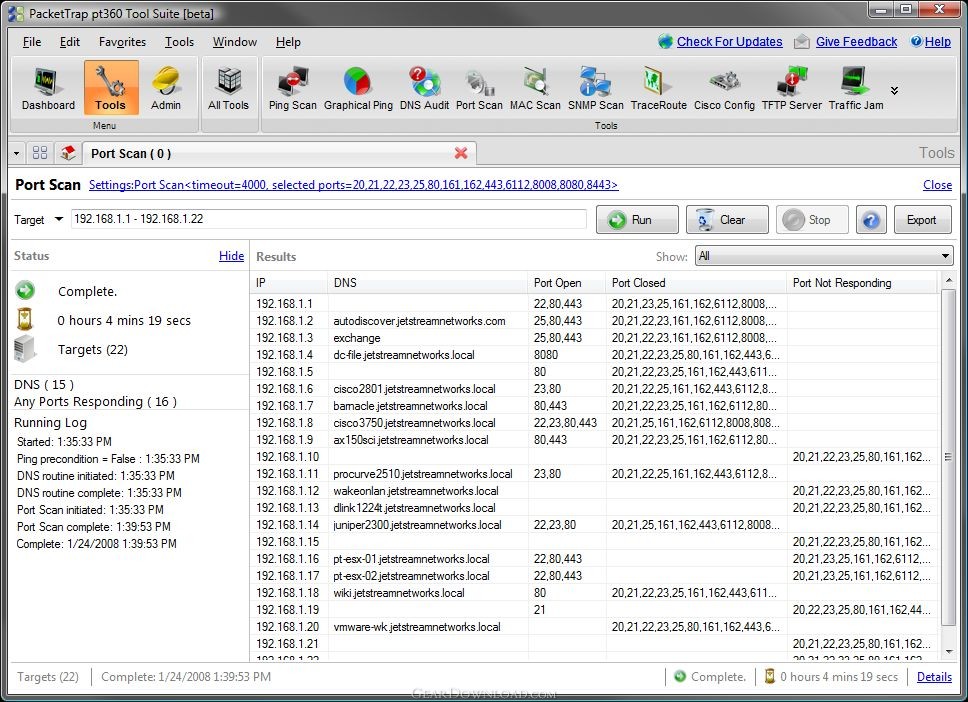Launch the TraceRoute tool

point(658,88)
